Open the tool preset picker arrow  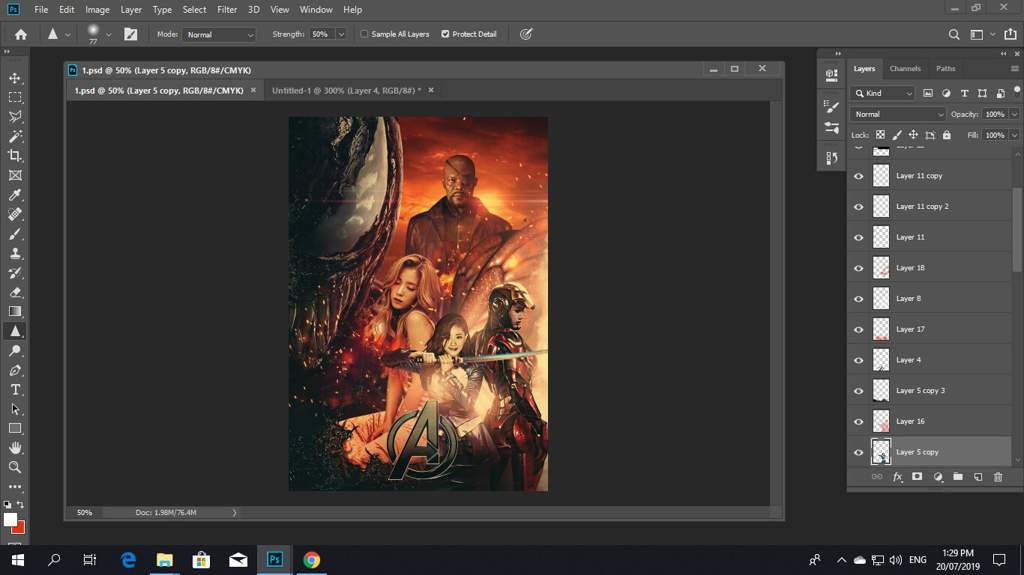tap(67, 35)
